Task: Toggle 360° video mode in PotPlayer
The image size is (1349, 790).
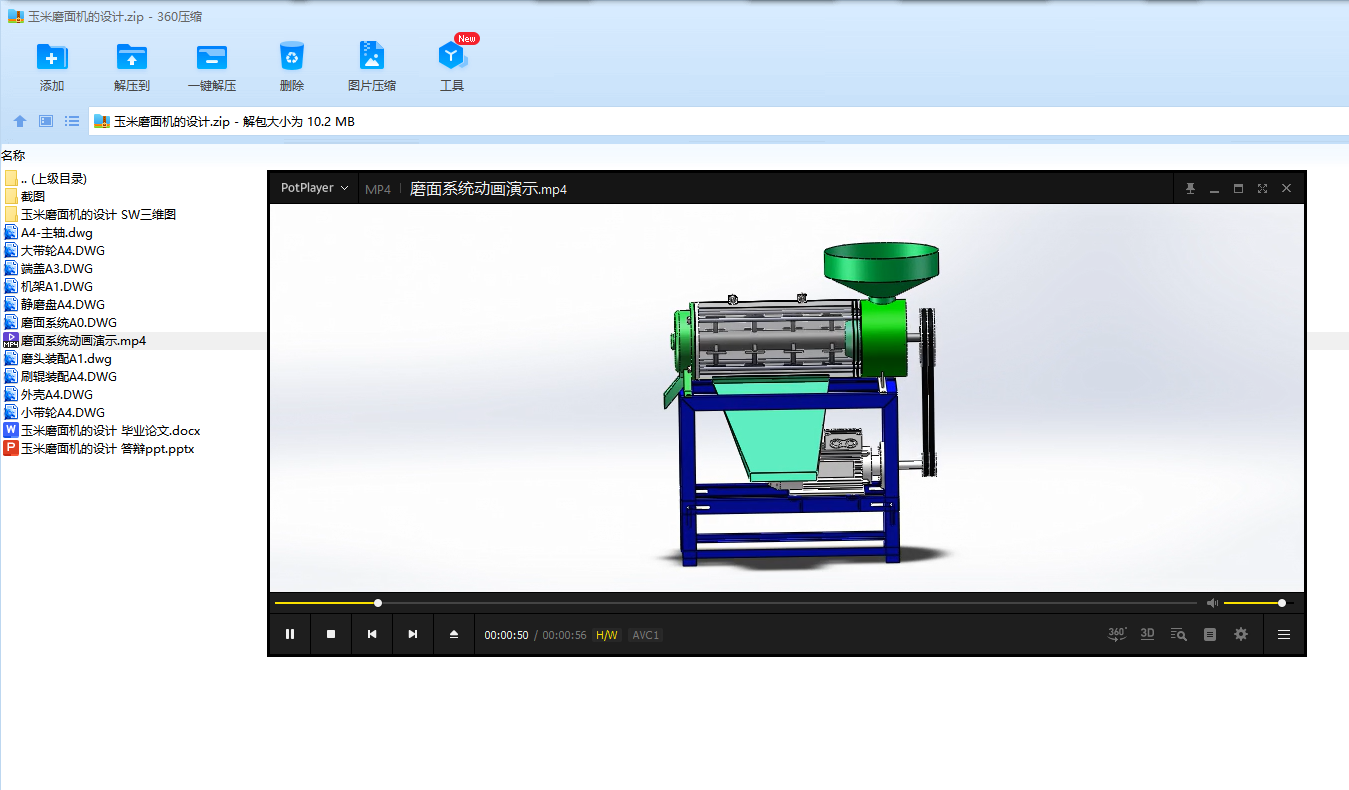Action: point(1117,634)
